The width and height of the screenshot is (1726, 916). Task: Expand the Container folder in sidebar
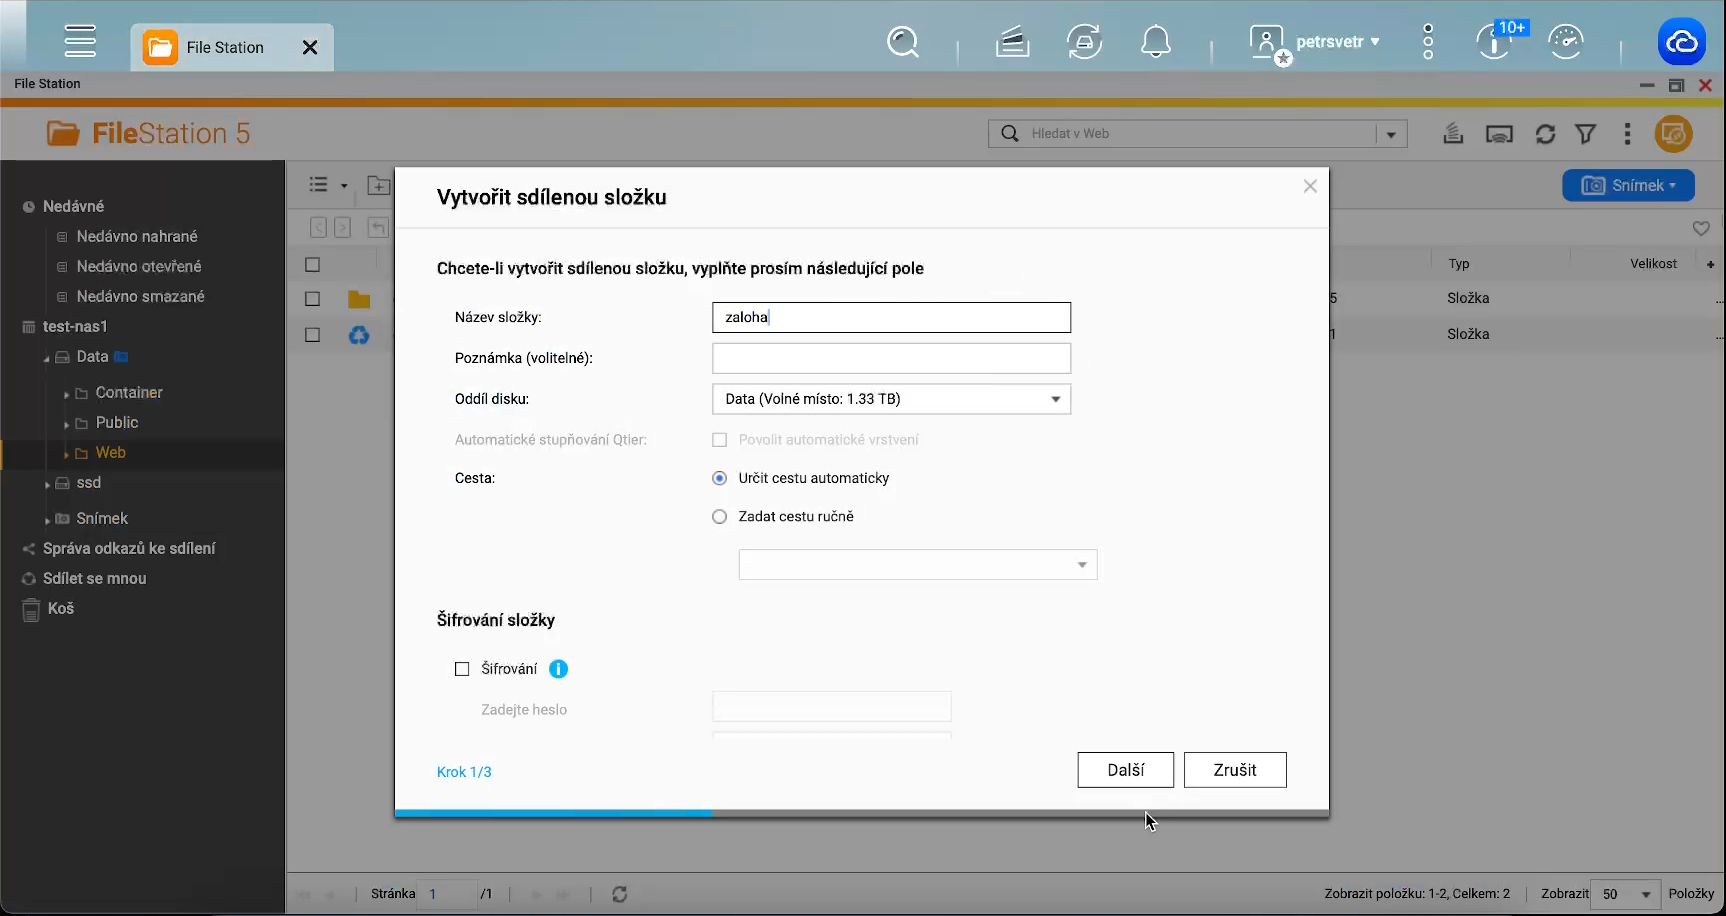[x=68, y=392]
